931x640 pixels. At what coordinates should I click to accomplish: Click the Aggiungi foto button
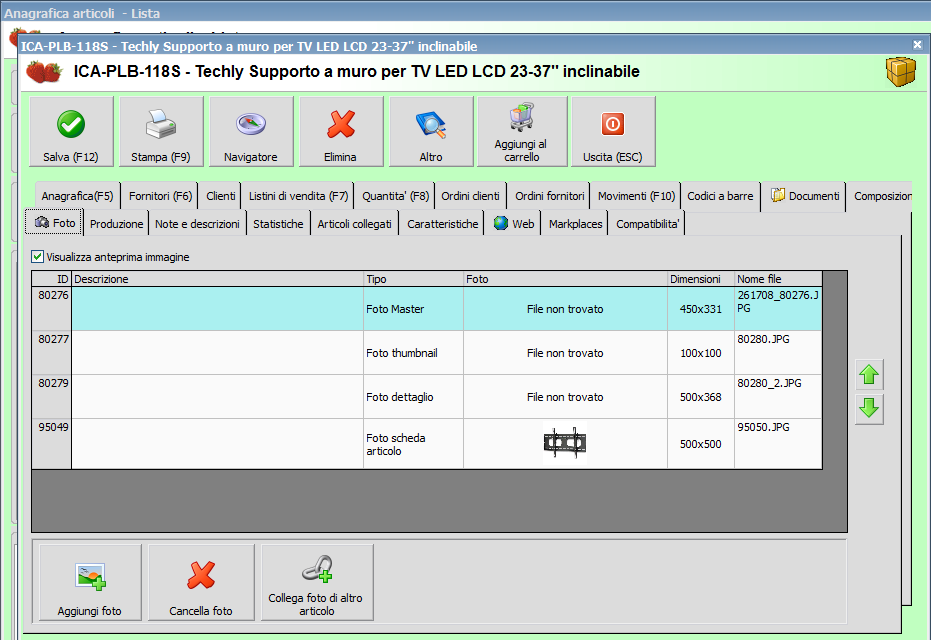click(90, 582)
